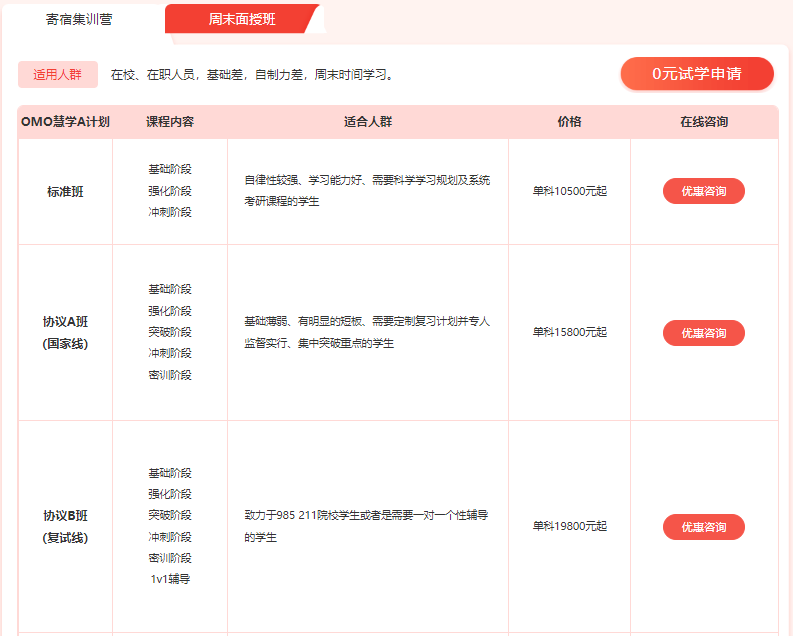The height and width of the screenshot is (636, 793).
Task: Click 优惠咨询 in the 协议B班 row
Action: coord(703,527)
